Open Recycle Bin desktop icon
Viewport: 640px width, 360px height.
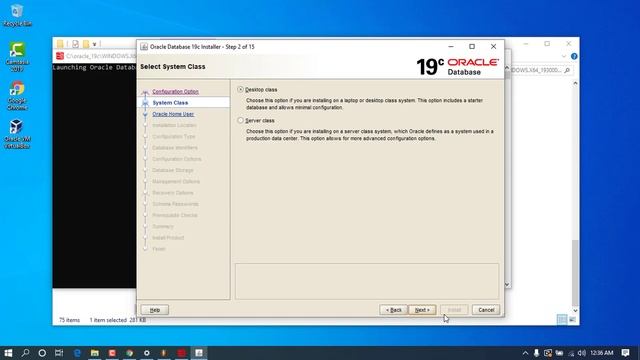[17, 16]
